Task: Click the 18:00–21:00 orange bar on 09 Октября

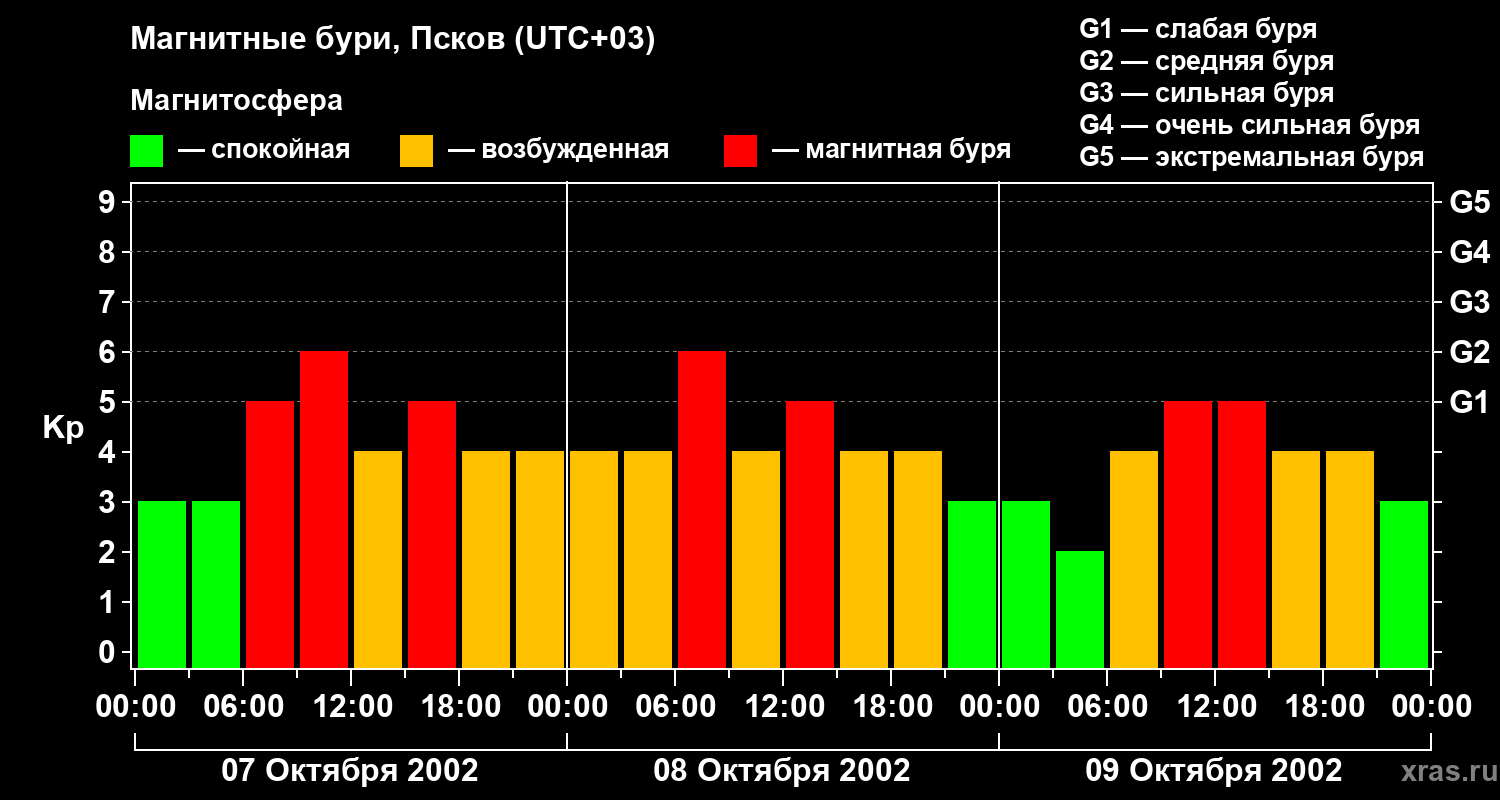Action: click(1350, 559)
